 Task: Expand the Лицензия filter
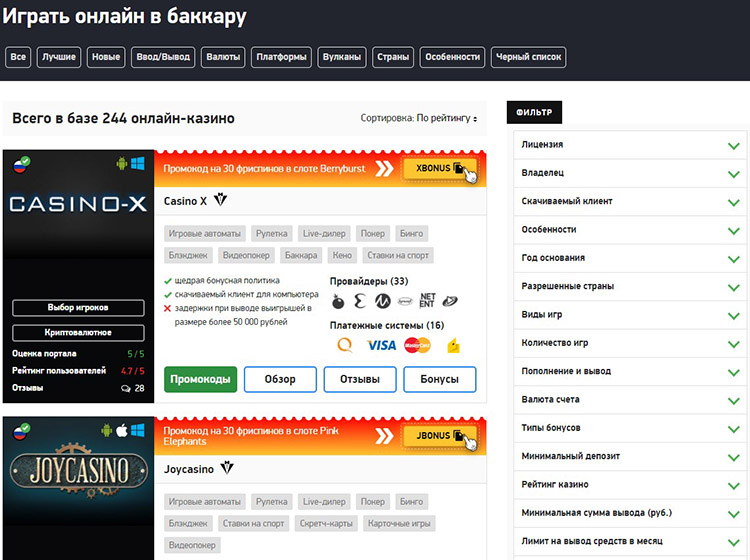click(x=630, y=145)
